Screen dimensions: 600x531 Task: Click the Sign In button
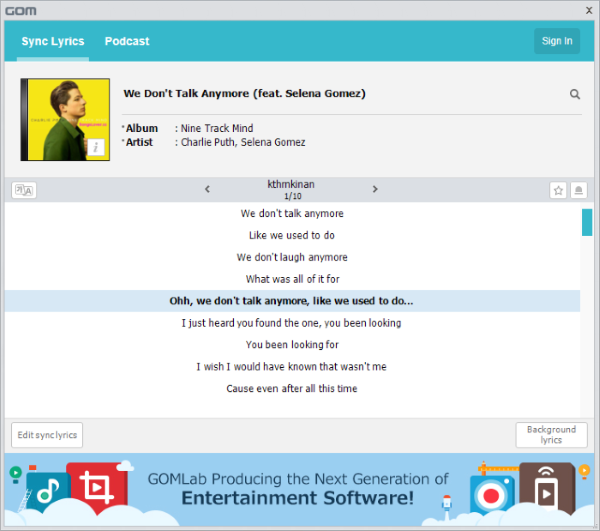coord(557,41)
